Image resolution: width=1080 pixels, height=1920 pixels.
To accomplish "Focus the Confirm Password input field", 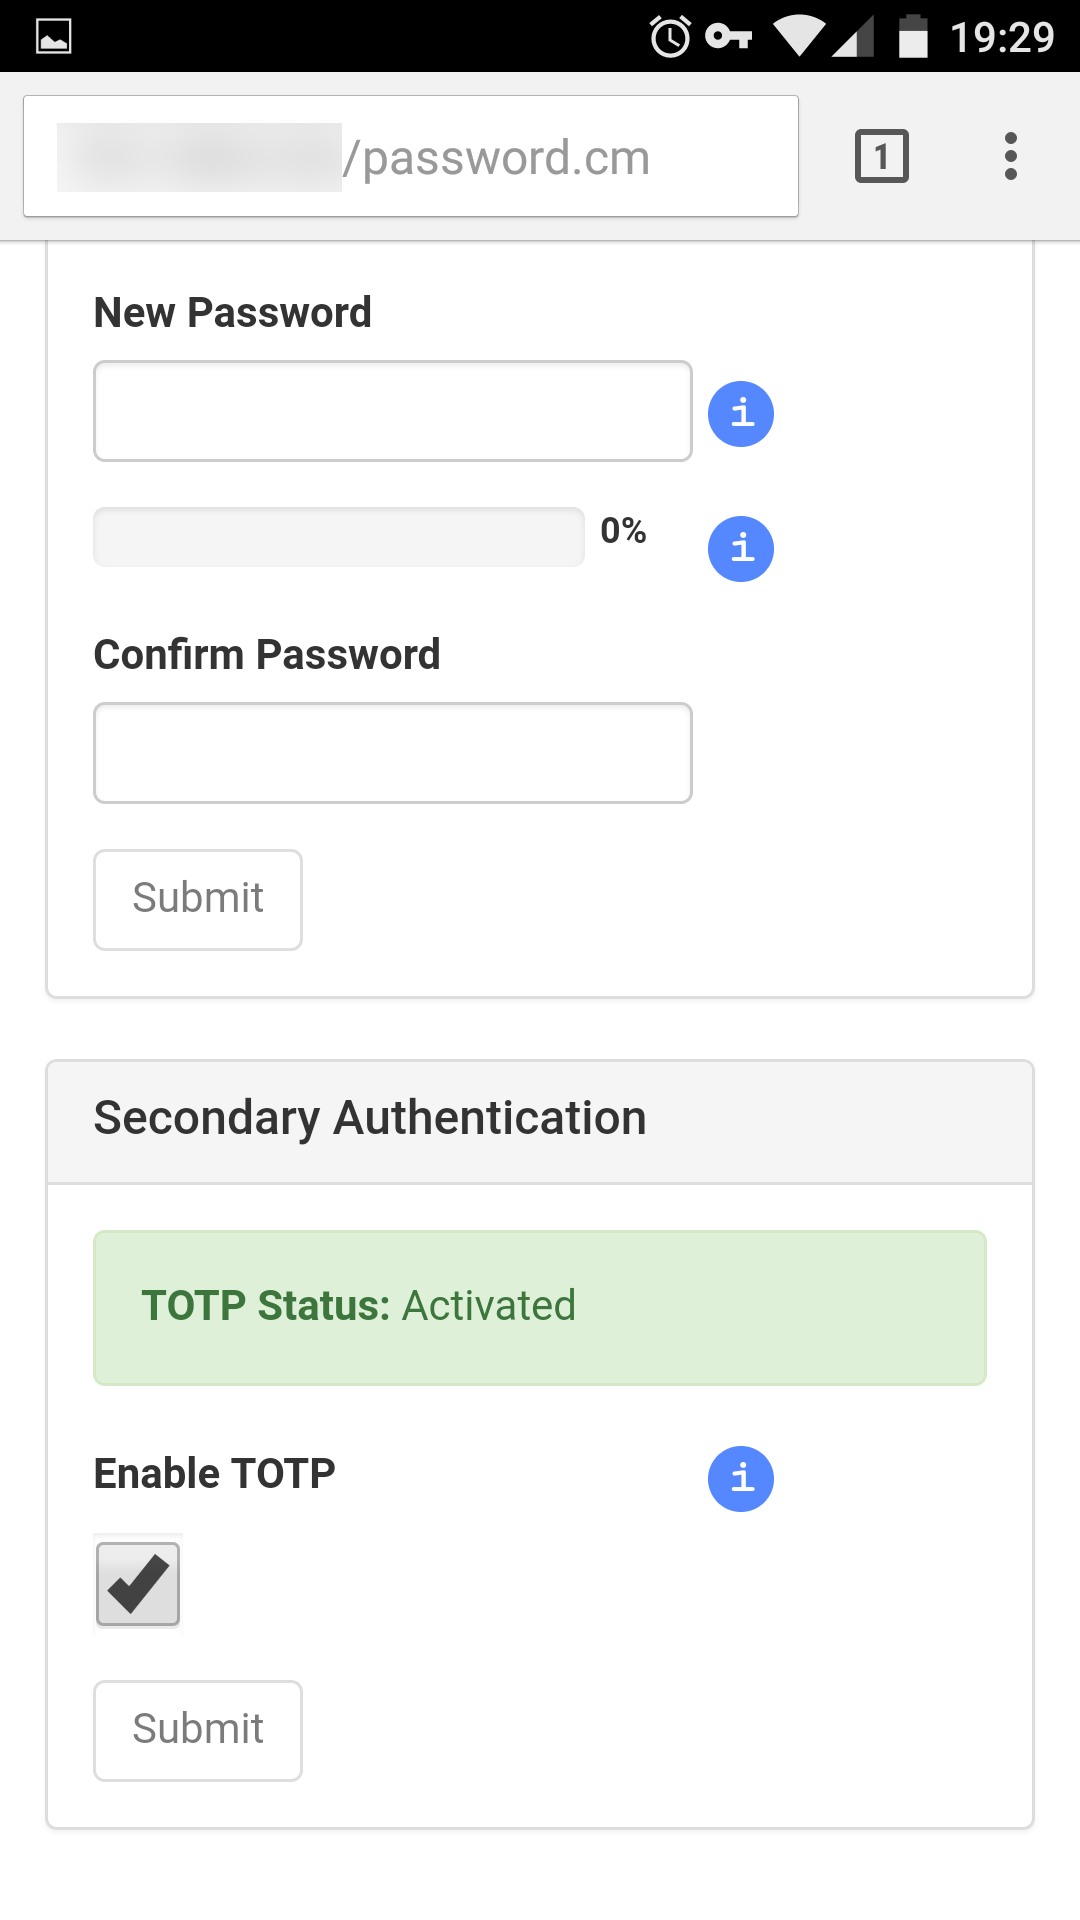I will (x=392, y=753).
